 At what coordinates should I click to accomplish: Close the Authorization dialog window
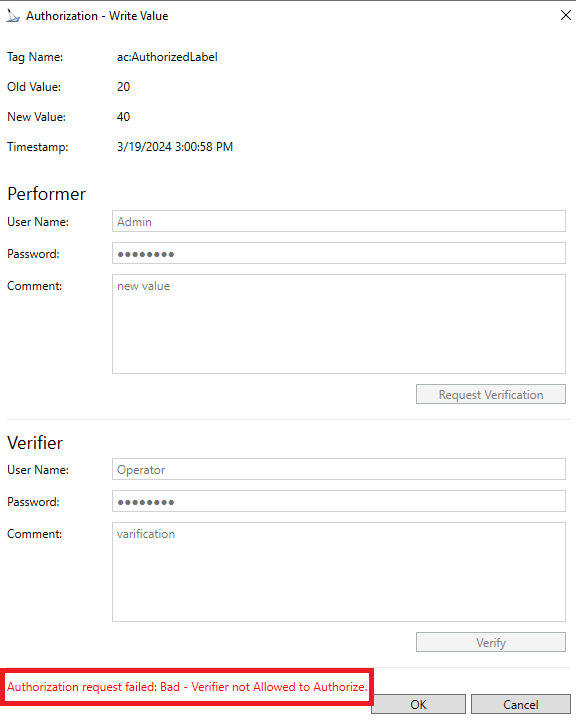tap(565, 15)
